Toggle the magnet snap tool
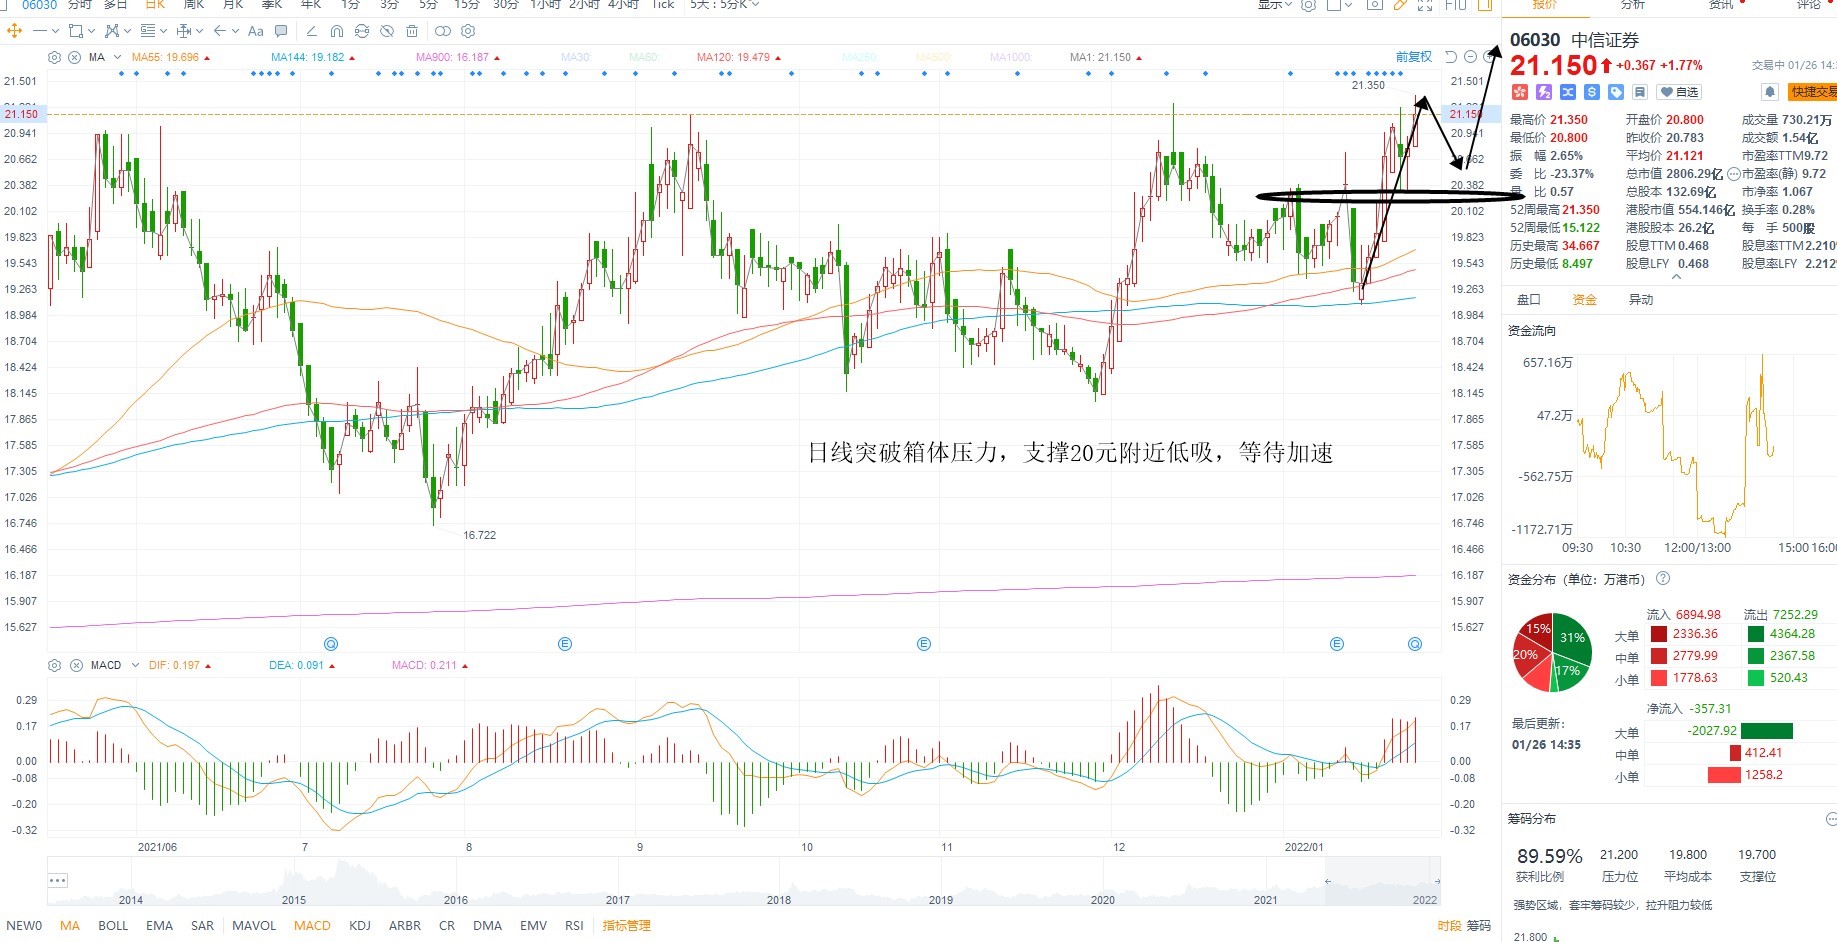This screenshot has height=942, width=1837. 337,31
